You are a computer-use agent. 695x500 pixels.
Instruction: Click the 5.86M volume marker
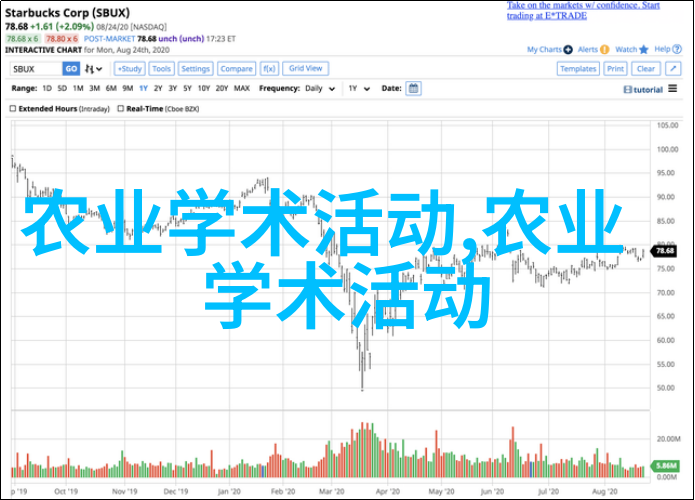665,465
